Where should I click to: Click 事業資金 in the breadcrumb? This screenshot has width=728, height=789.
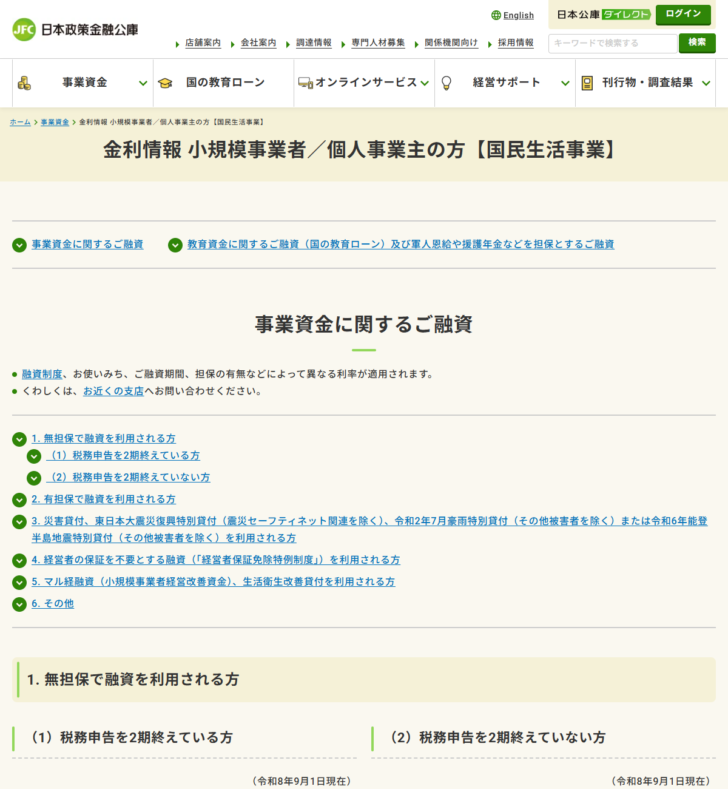(55, 122)
